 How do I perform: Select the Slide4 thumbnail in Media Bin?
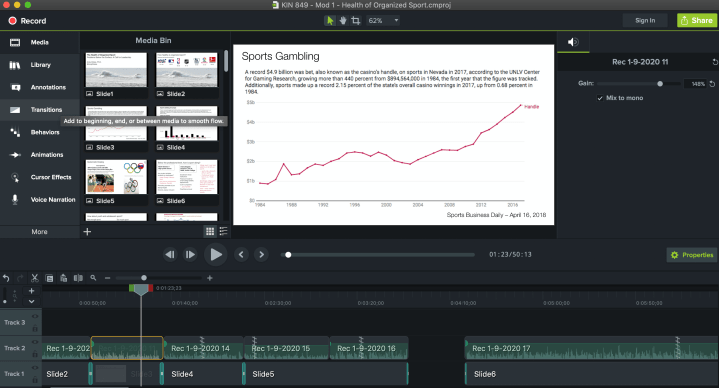(x=187, y=123)
